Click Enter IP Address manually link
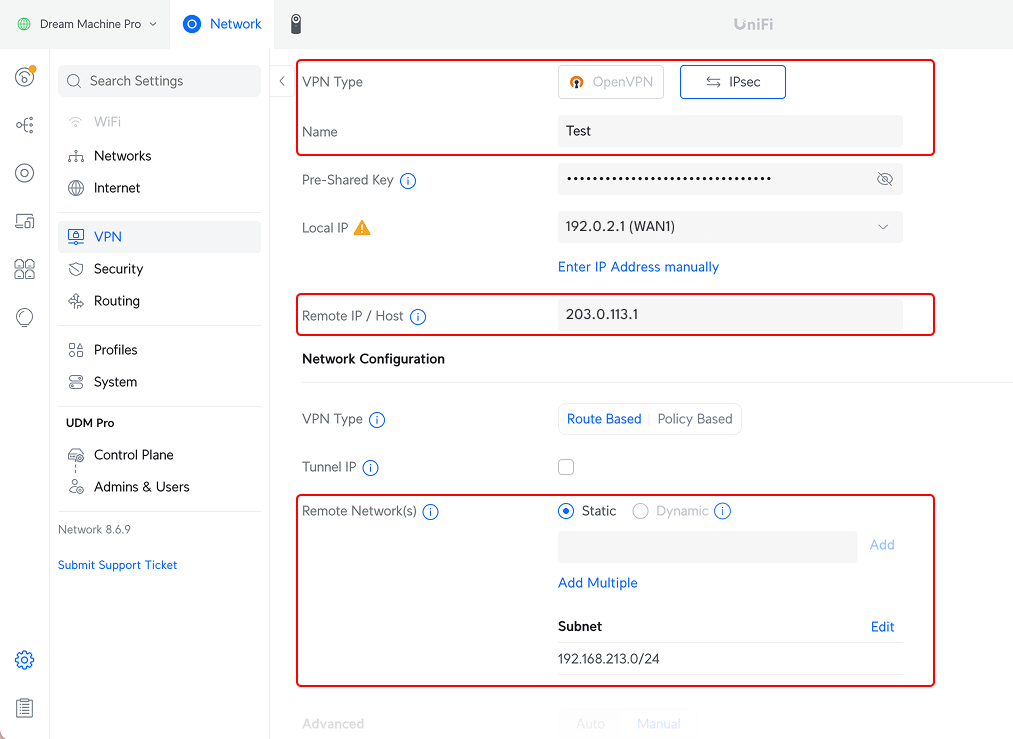Screen dimensions: 1013x739 click(x=638, y=267)
